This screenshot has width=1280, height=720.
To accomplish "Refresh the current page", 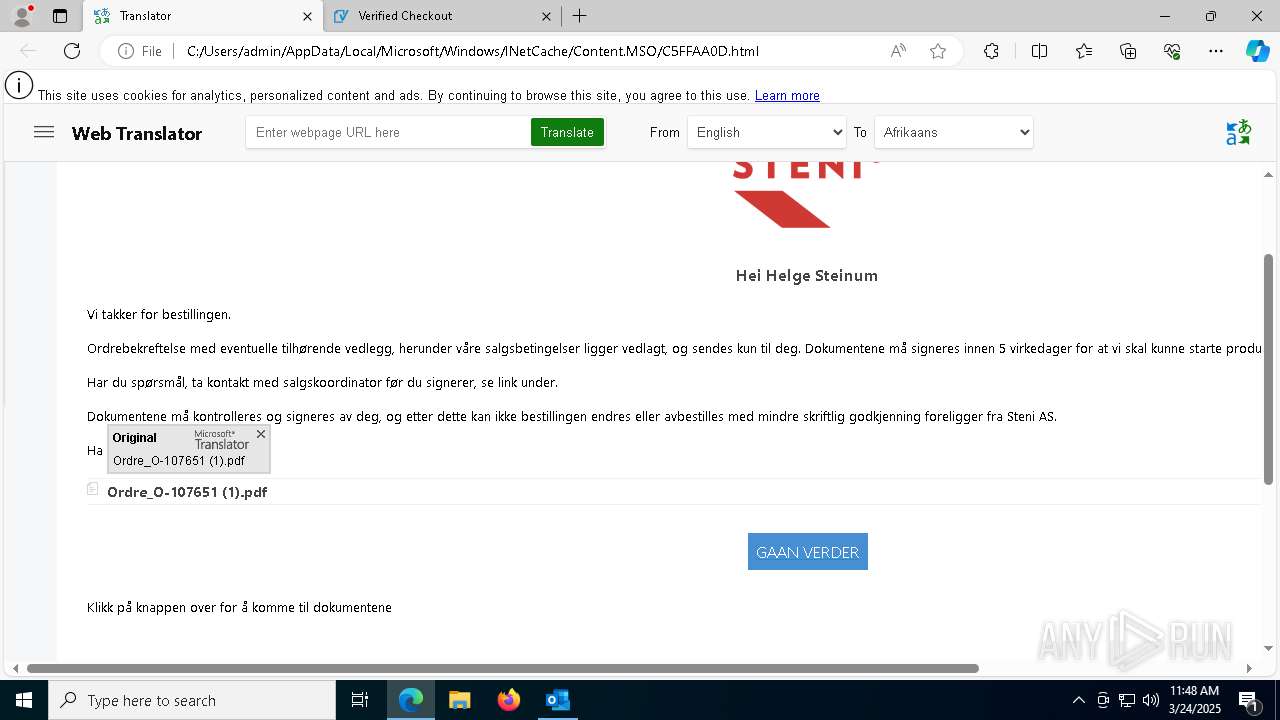I will pos(72,51).
